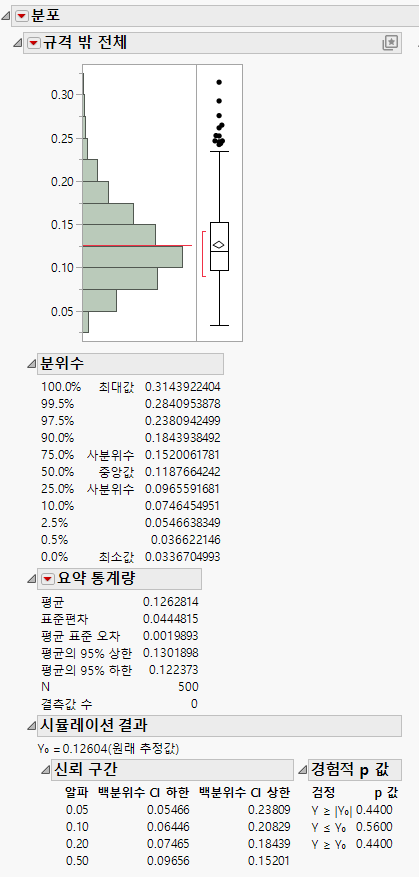
Task: Select the histogram bar between 0.15 and 0.175
Action: tap(108, 214)
